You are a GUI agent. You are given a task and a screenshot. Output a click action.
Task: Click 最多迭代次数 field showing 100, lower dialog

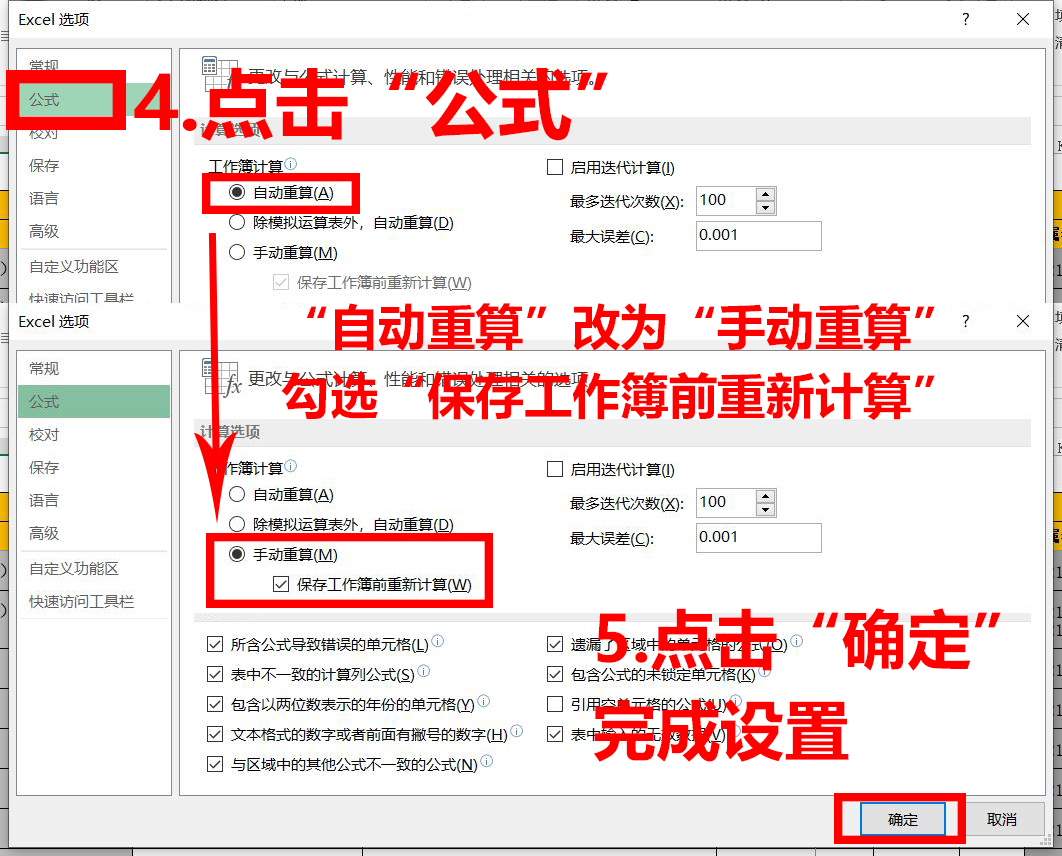coord(726,503)
